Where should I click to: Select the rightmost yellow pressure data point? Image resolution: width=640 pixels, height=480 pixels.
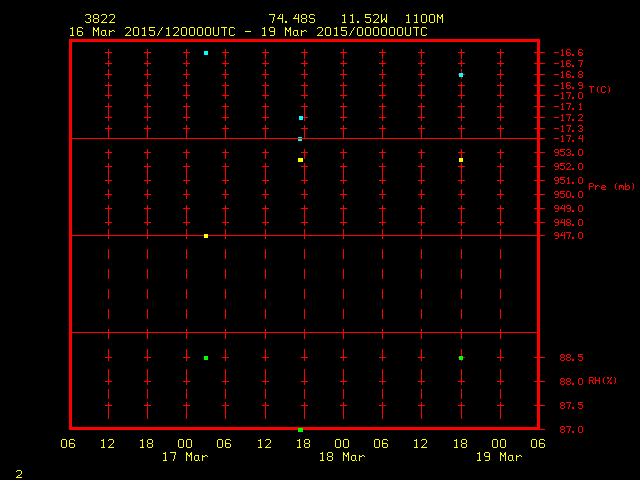[x=461, y=160]
